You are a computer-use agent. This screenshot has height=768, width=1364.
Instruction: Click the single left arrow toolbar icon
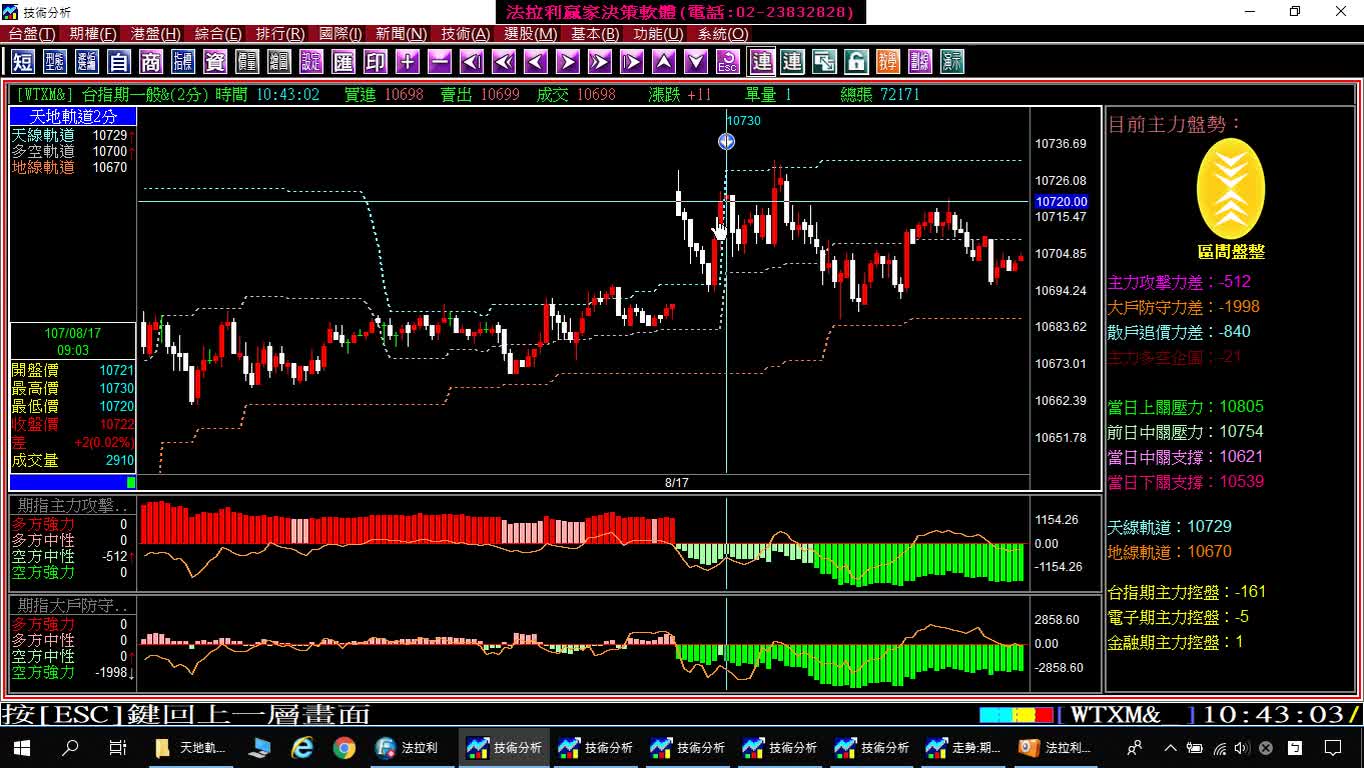tap(536, 62)
